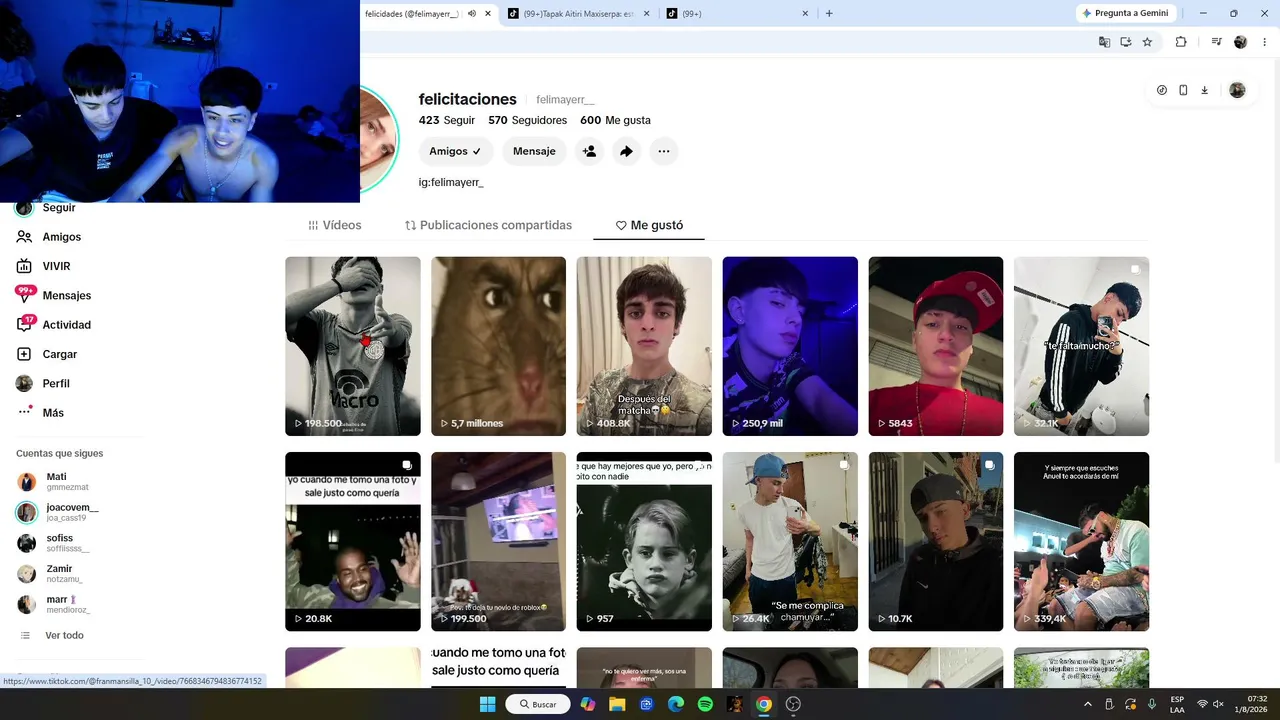Open the video with 198.500 views
Viewport: 1280px width, 720px height.
[353, 346]
